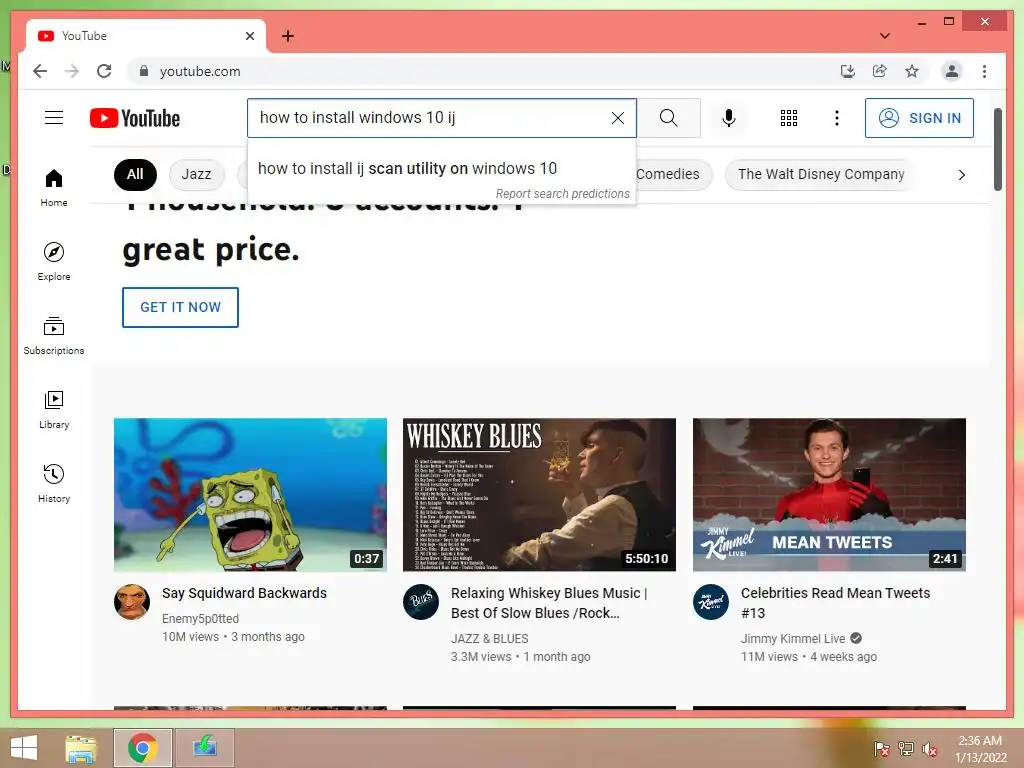1024x768 pixels.
Task: Click the magnifier search button
Action: 668,118
